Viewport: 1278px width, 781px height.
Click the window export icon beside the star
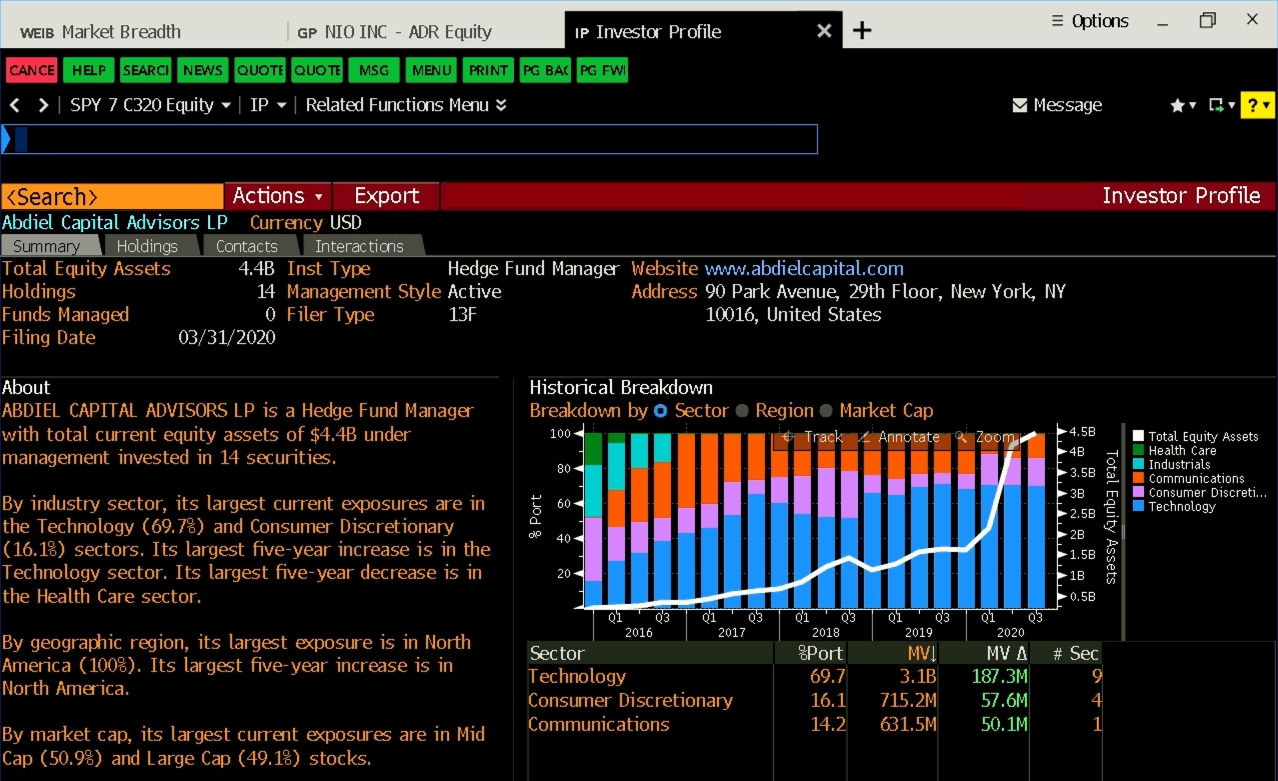pos(1216,105)
